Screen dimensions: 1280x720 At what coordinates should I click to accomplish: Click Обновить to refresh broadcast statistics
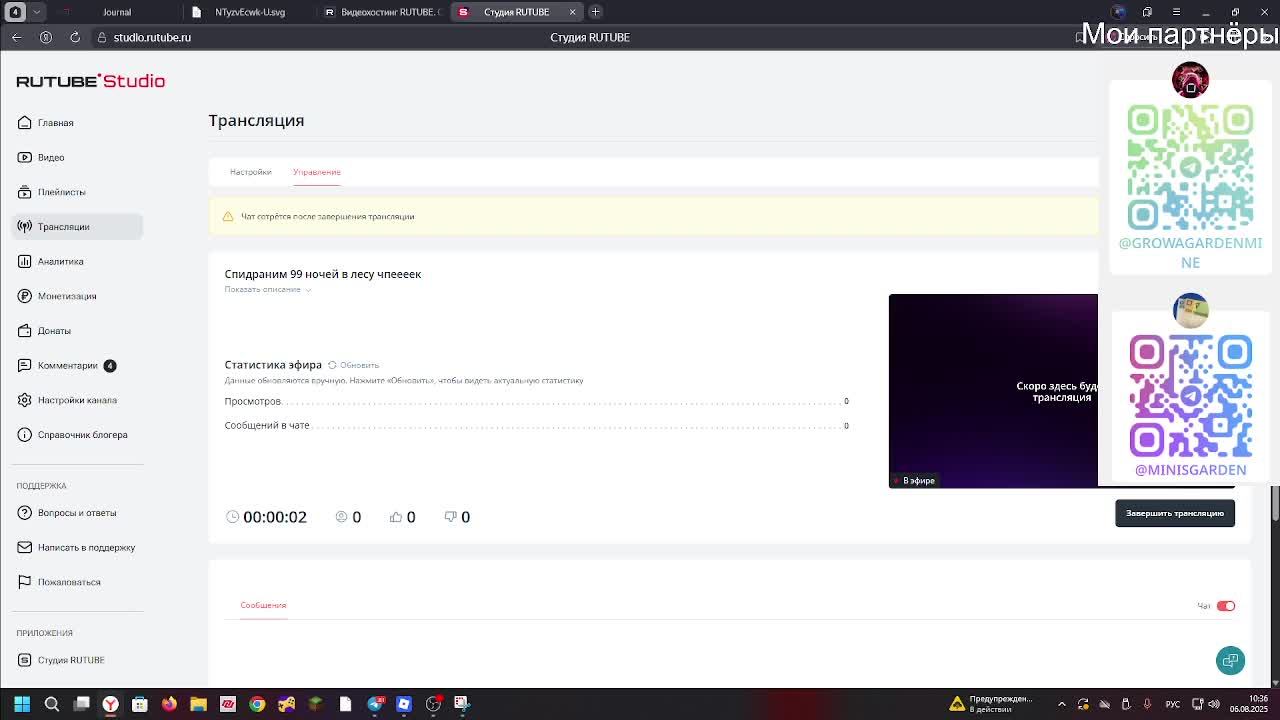click(x=354, y=365)
